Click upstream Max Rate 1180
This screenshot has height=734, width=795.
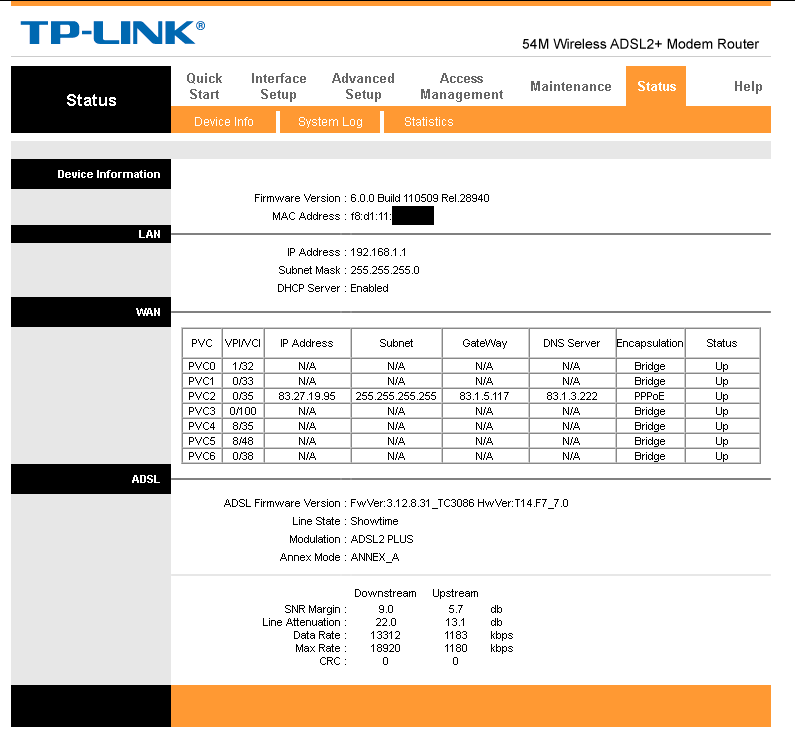(455, 648)
